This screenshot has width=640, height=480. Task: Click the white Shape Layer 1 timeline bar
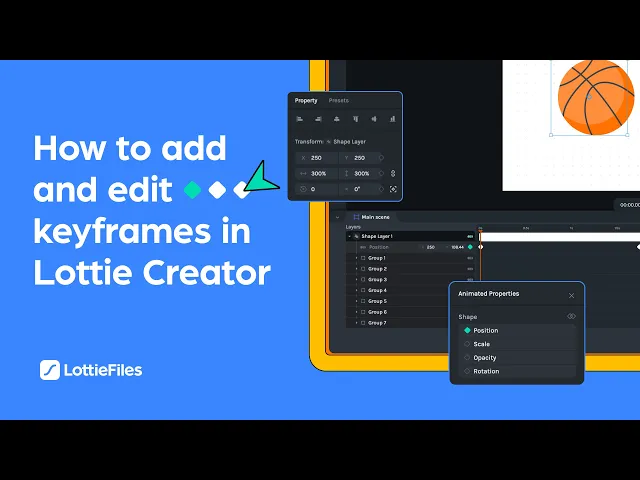click(x=560, y=237)
